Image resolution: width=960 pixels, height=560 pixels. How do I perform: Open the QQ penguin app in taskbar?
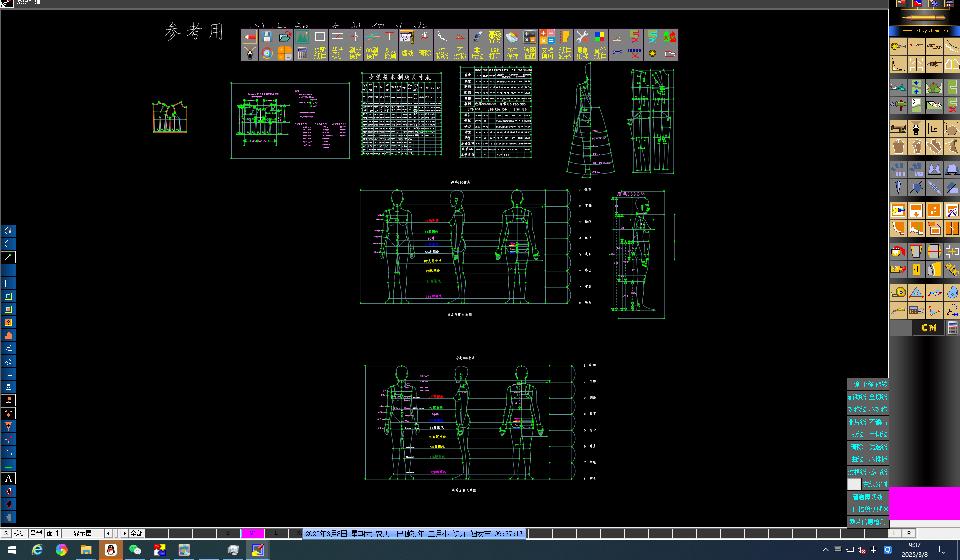(x=110, y=550)
